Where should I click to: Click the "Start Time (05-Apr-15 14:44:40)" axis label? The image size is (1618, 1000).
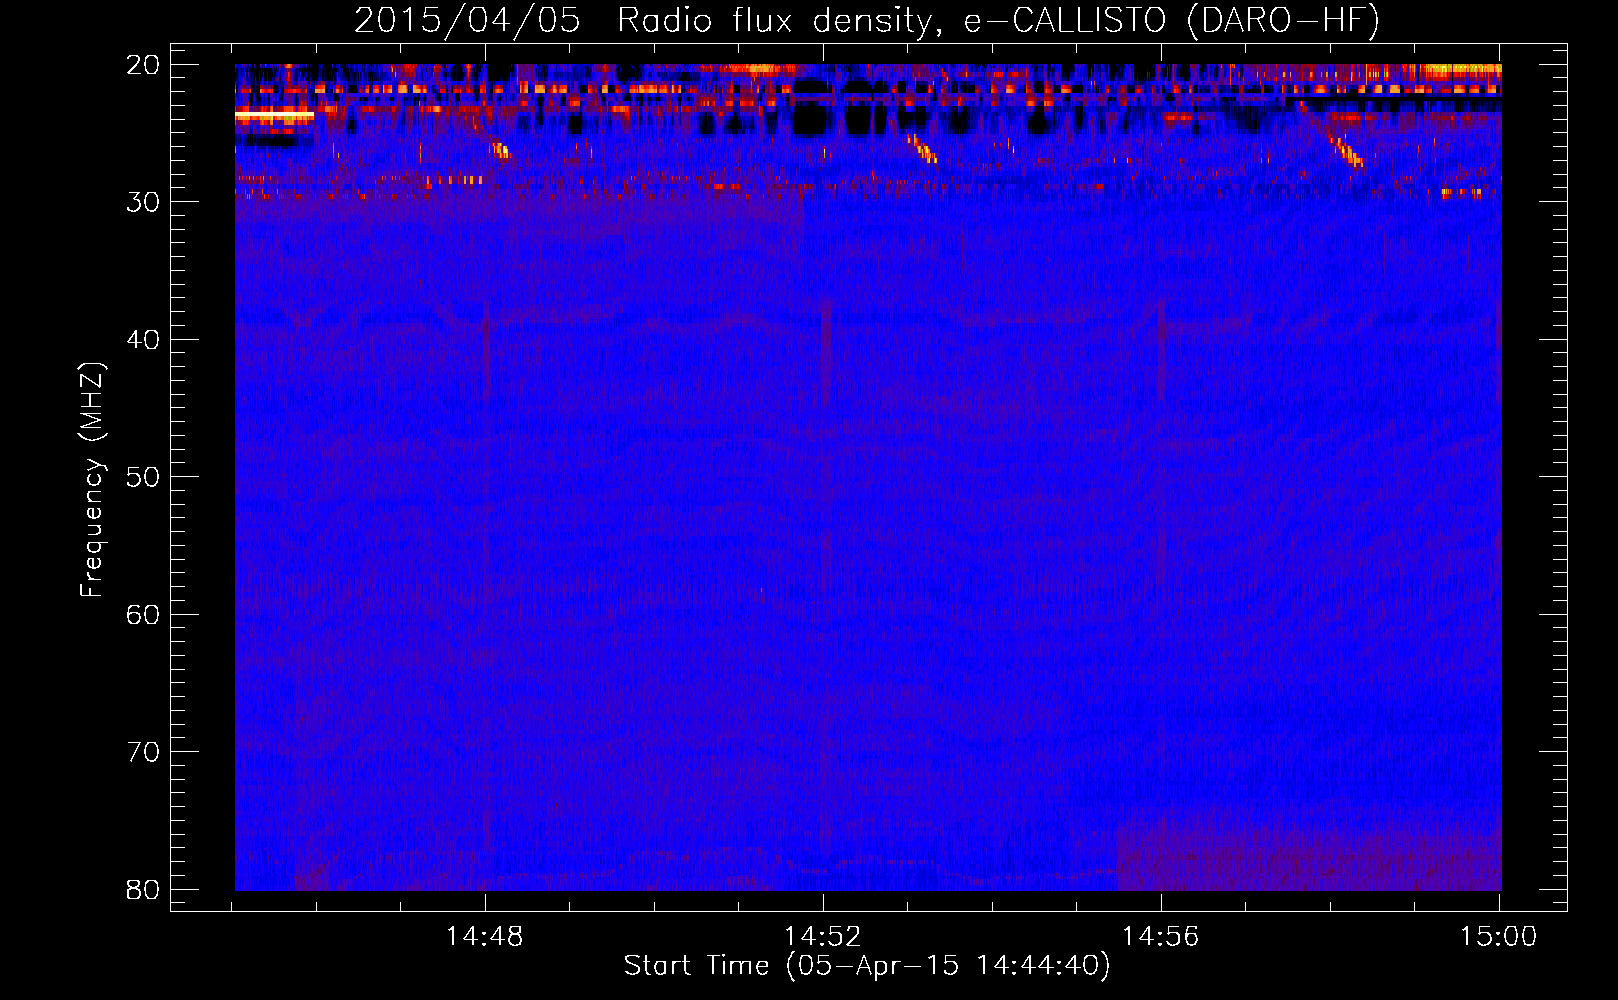click(867, 966)
